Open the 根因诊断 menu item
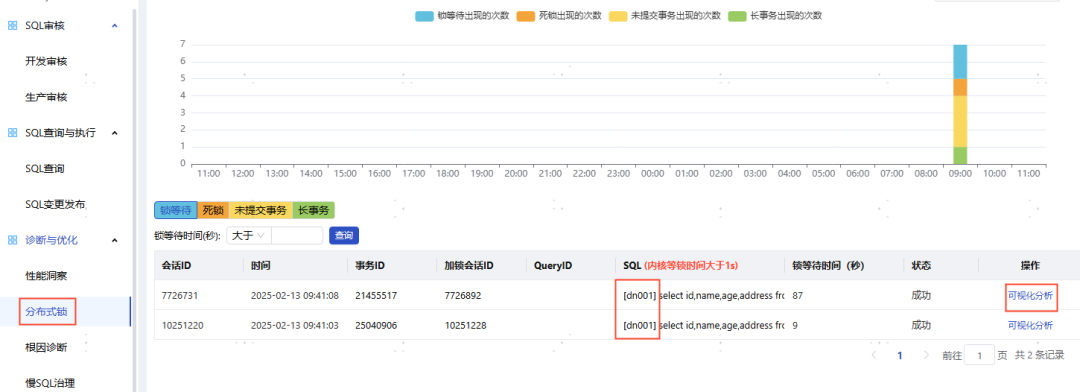Viewport: 1080px width, 392px height. (x=46, y=347)
